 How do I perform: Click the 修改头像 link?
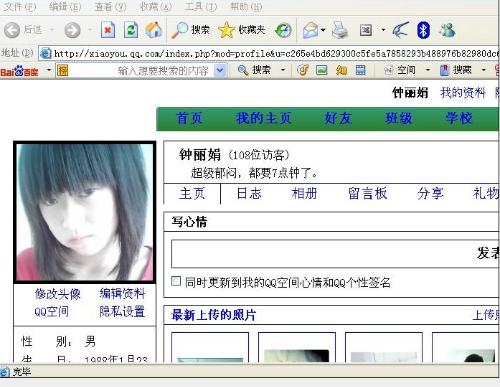(x=58, y=294)
